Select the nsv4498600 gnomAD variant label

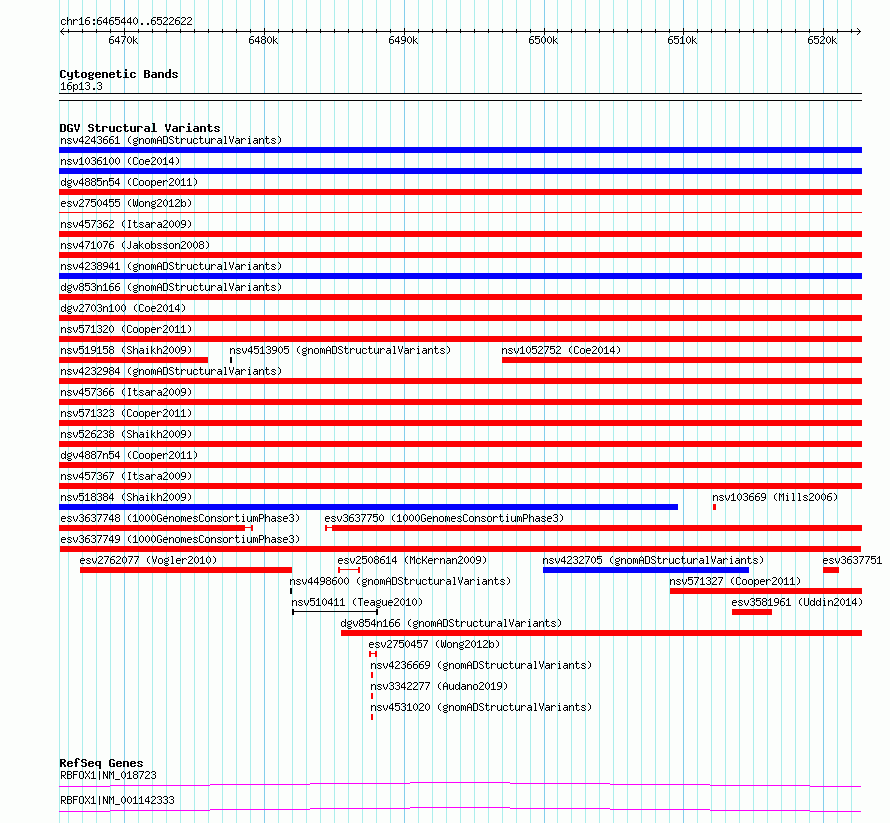pos(400,581)
